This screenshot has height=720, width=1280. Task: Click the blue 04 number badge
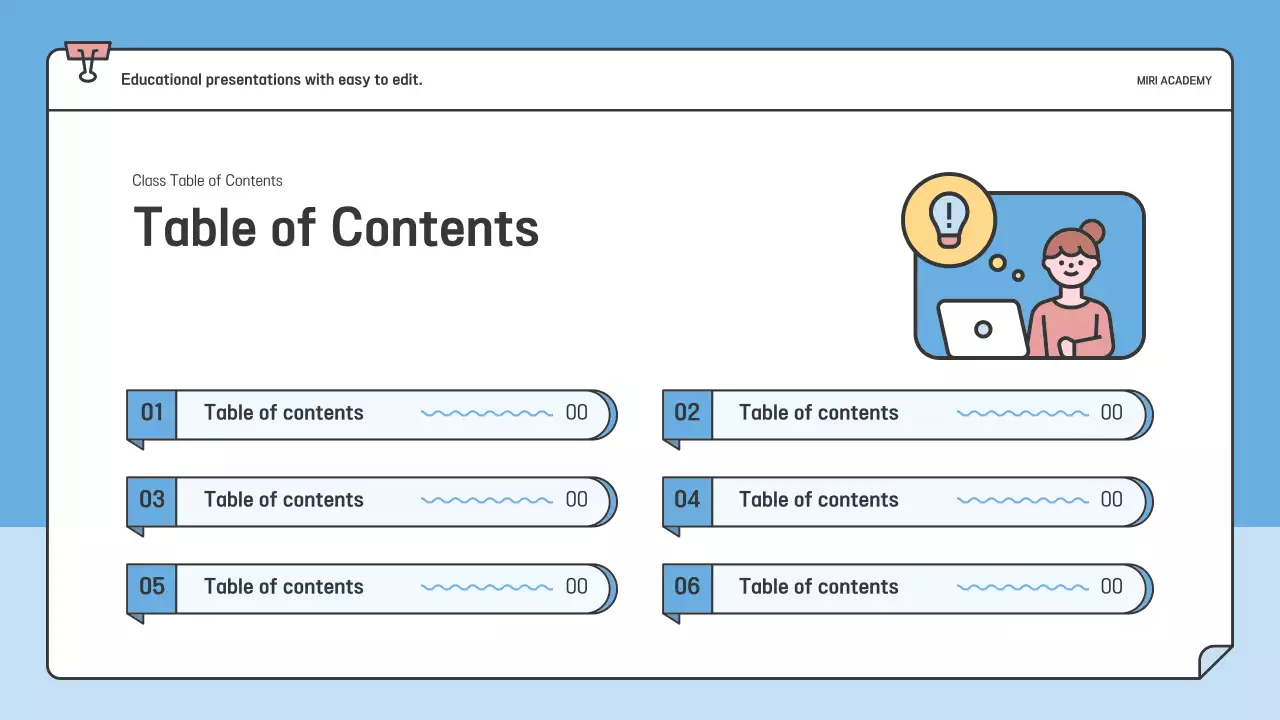(687, 500)
